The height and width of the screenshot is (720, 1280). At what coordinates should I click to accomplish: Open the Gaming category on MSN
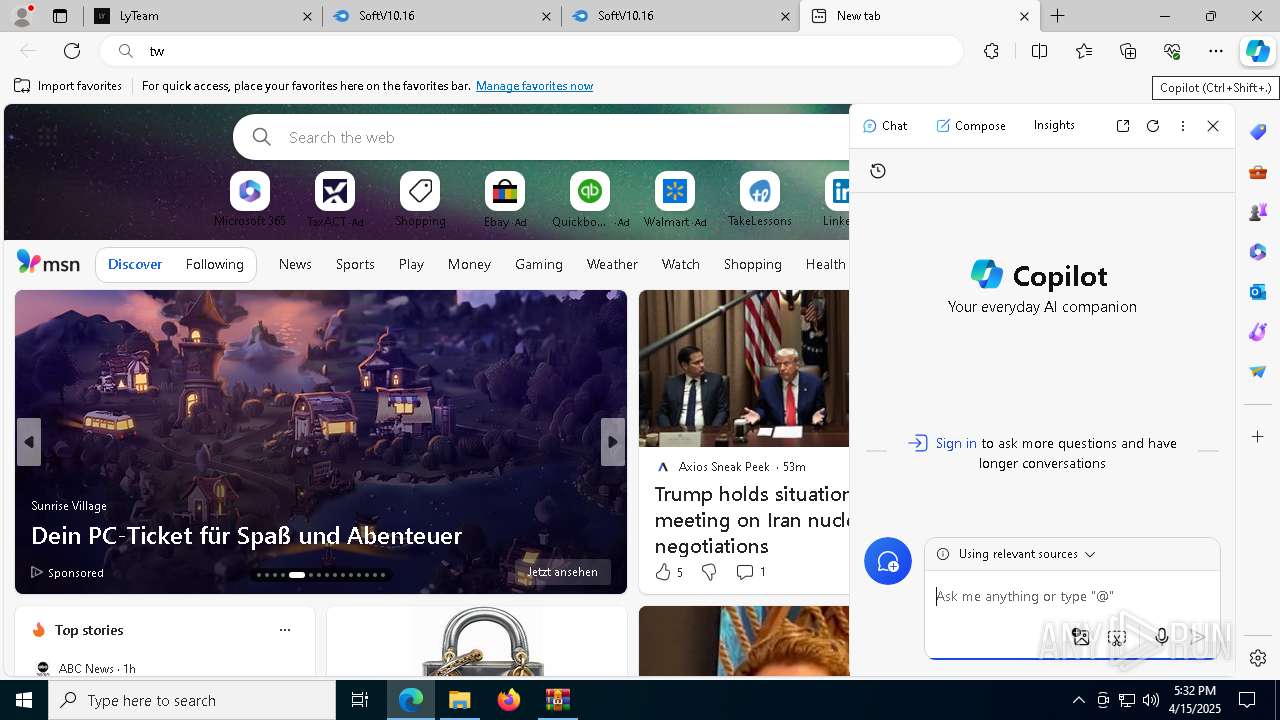pyautogui.click(x=539, y=264)
